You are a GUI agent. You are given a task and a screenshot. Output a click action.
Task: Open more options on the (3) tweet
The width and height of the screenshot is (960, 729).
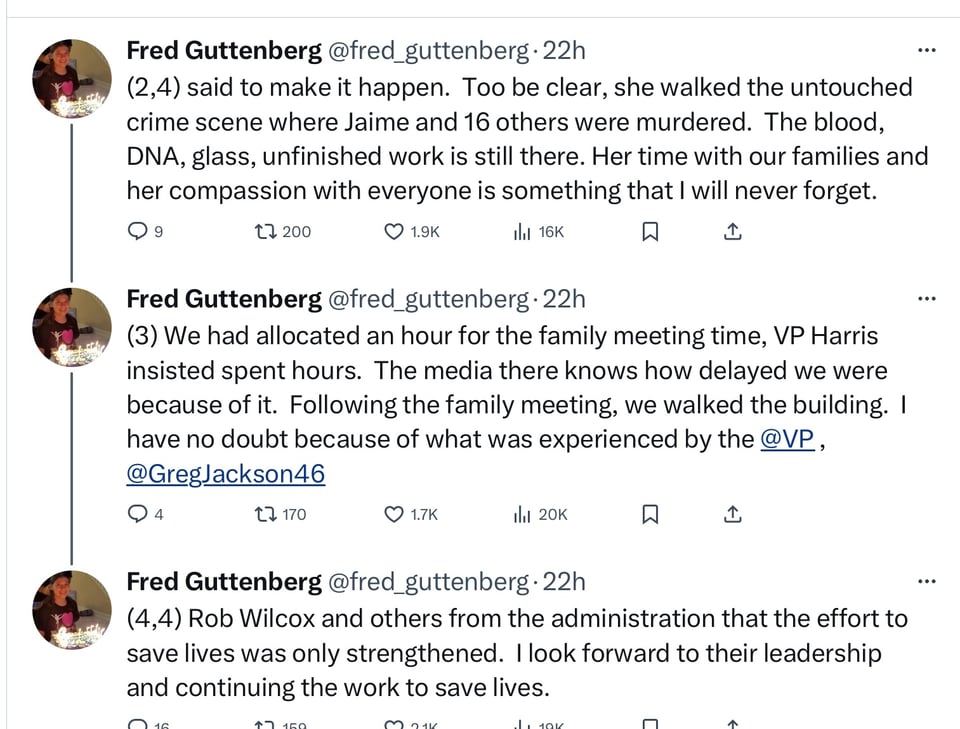click(927, 299)
